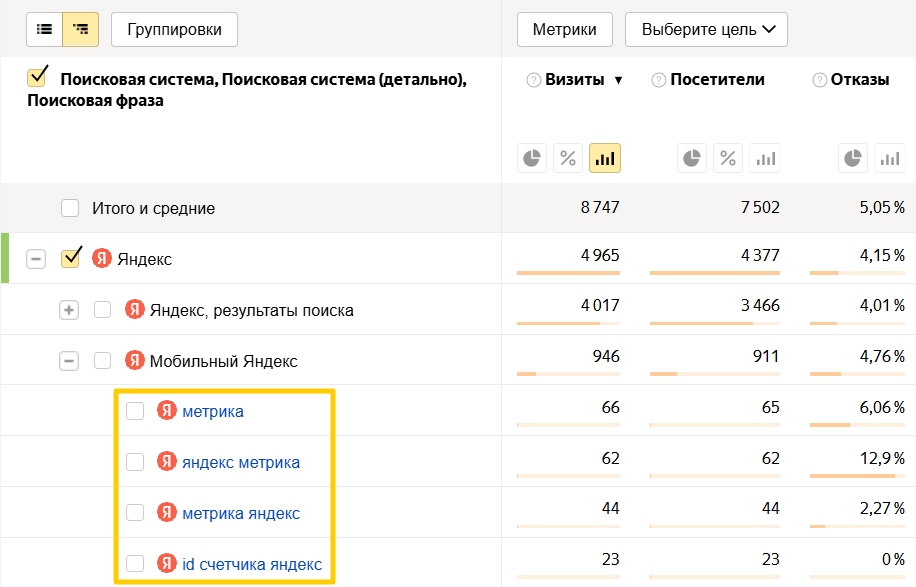916x587 pixels.
Task: Tick checkbox for Мобильный Яндекс row
Action: click(102, 361)
